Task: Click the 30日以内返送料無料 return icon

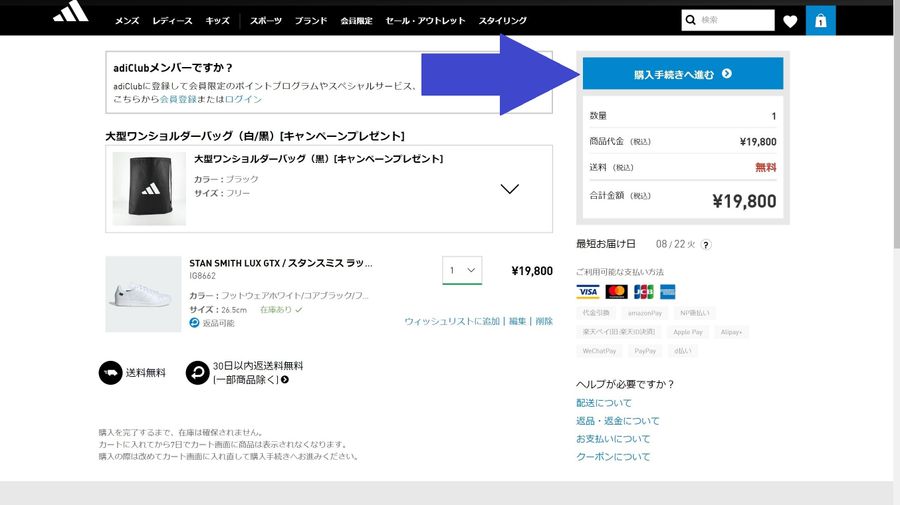Action: click(197, 373)
